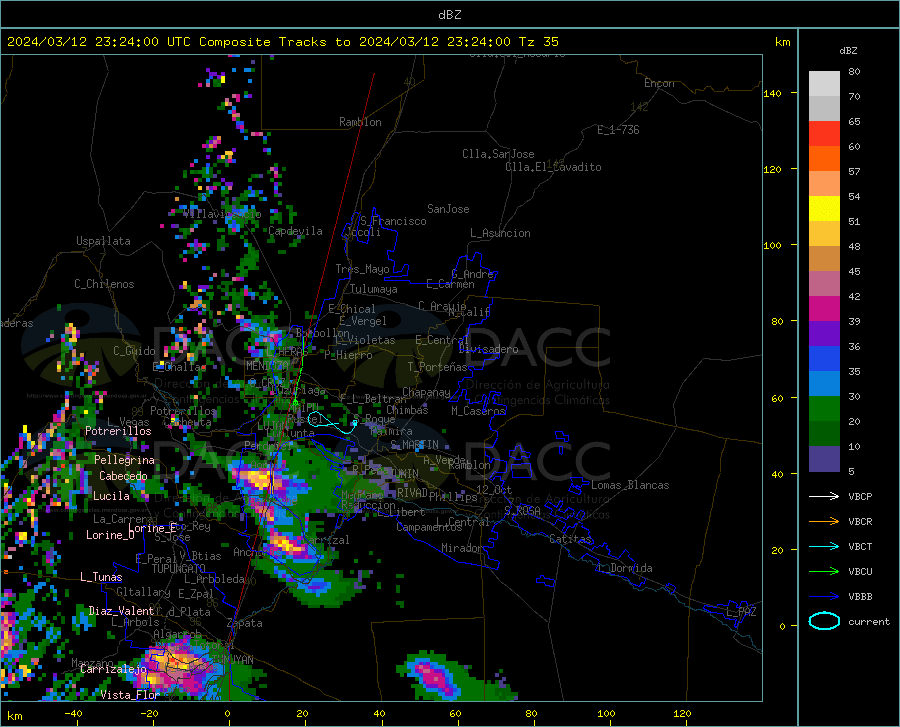
Task: Click the 'Tulumaya' map label
Action: click(x=374, y=289)
